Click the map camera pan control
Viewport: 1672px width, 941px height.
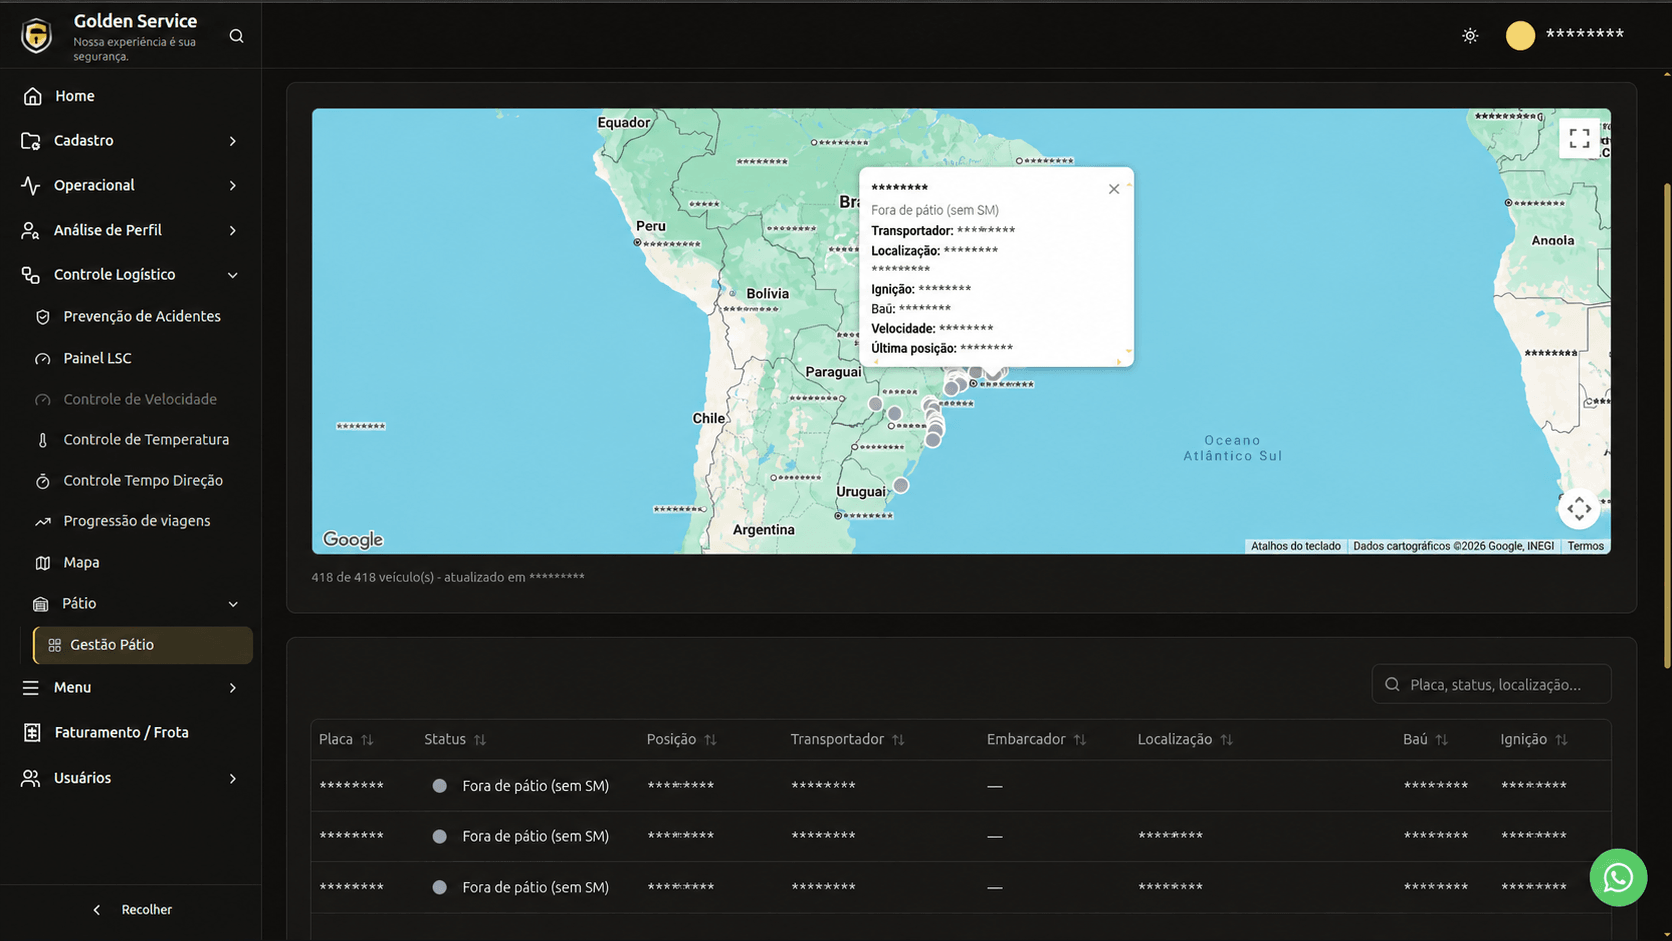[x=1579, y=509]
